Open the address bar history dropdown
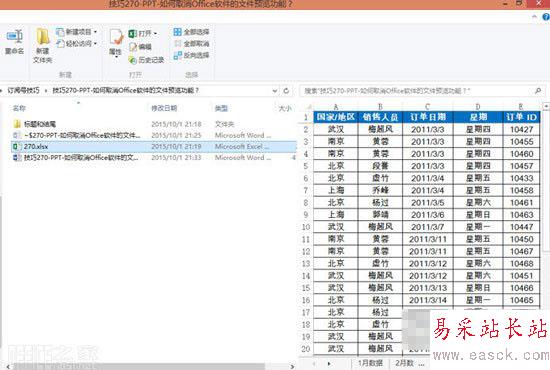 point(275,90)
